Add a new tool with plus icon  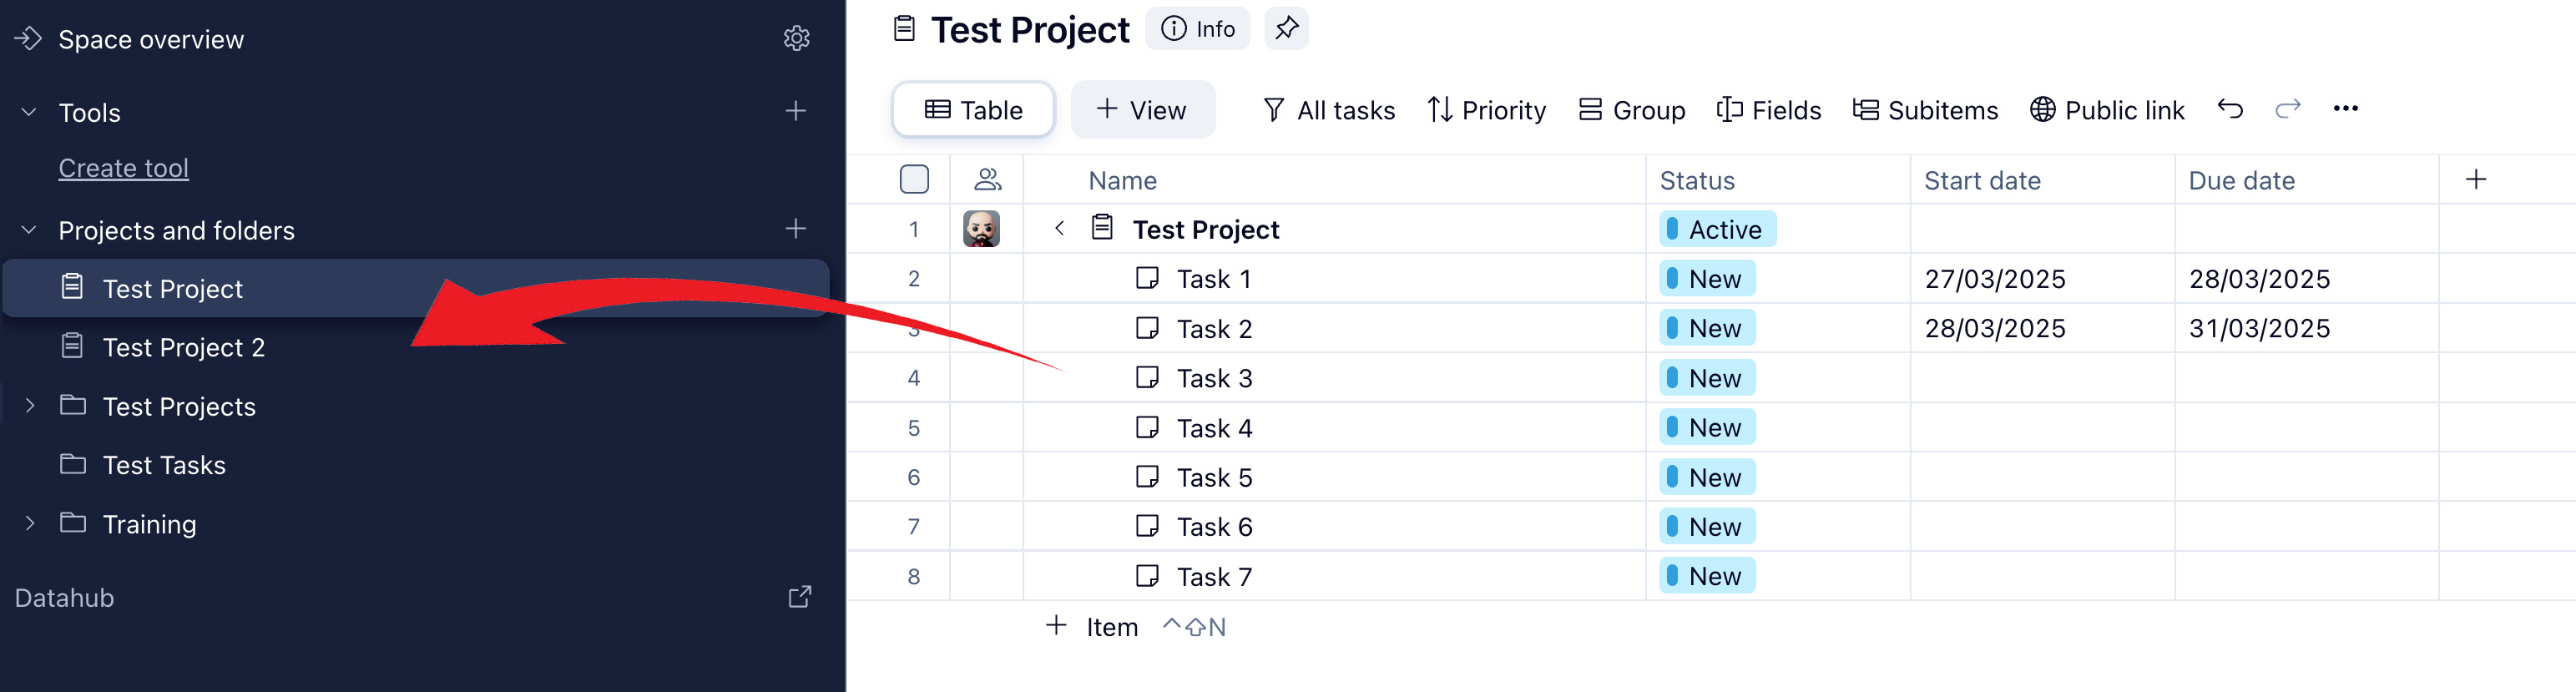click(x=796, y=111)
